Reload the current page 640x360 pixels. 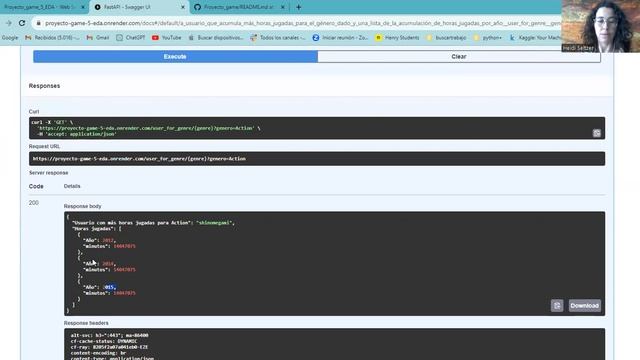pyautogui.click(x=22, y=23)
